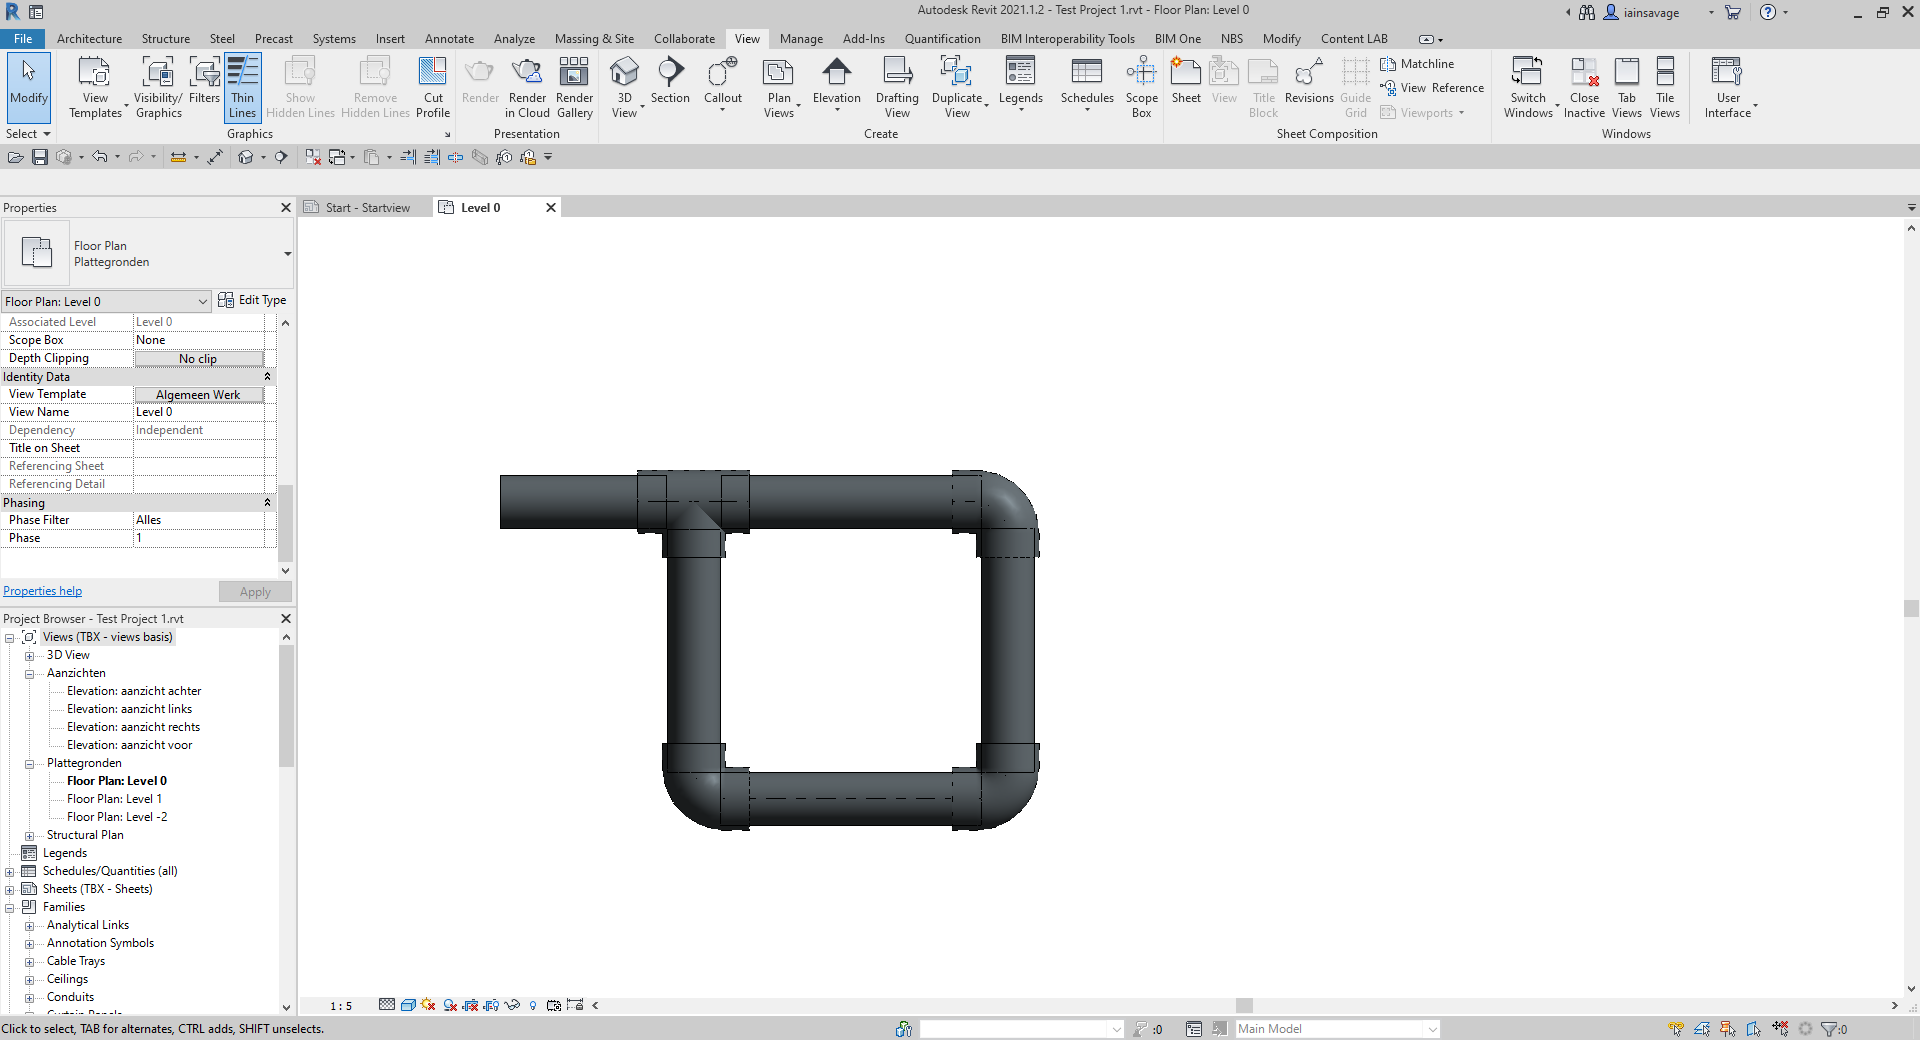Toggle crop view icon in view control bar
1920x1040 pixels.
pos(470,1005)
